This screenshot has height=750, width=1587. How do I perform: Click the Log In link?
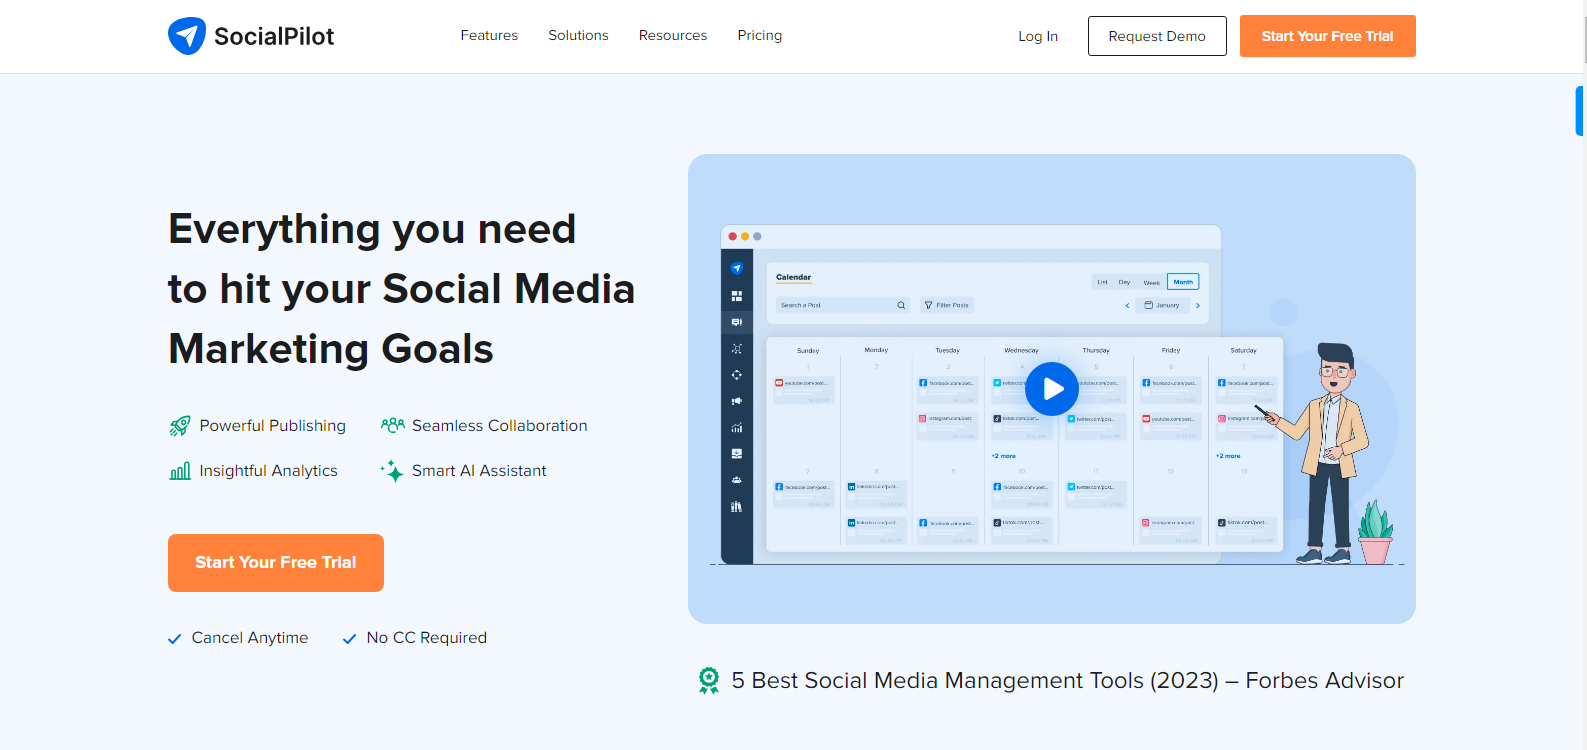click(x=1037, y=36)
